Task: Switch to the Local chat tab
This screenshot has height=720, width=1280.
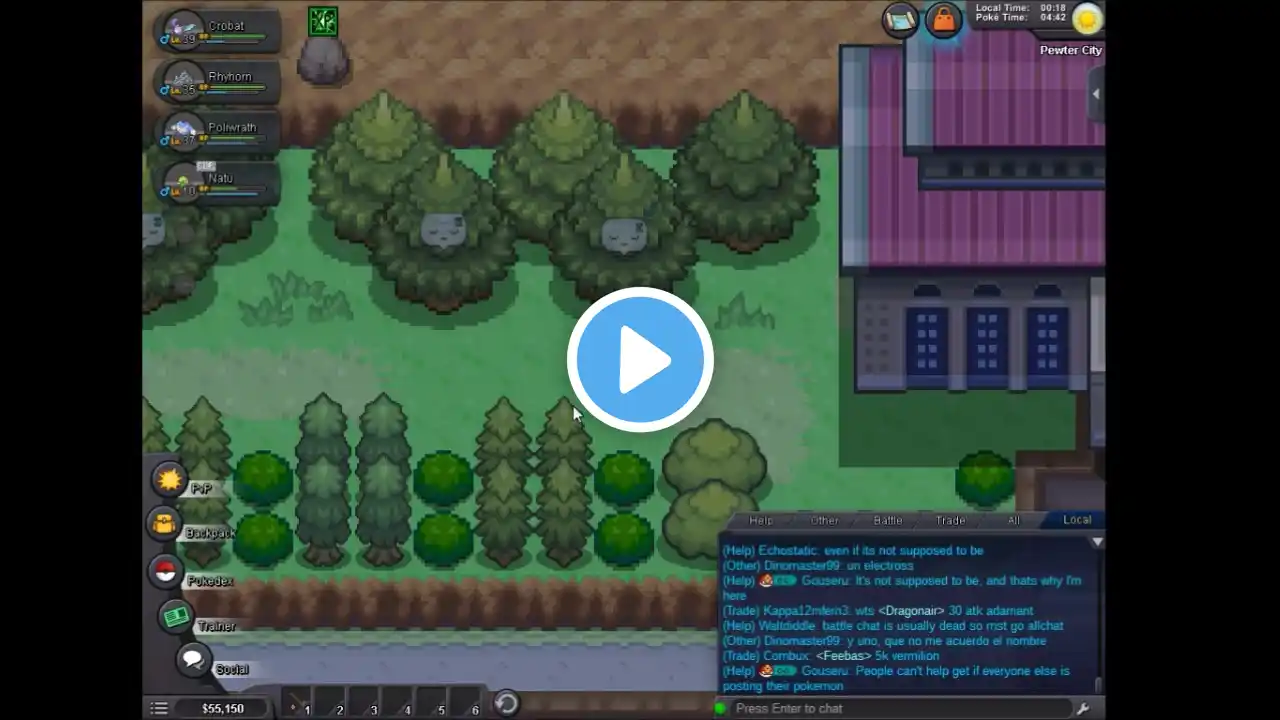Action: (x=1077, y=520)
